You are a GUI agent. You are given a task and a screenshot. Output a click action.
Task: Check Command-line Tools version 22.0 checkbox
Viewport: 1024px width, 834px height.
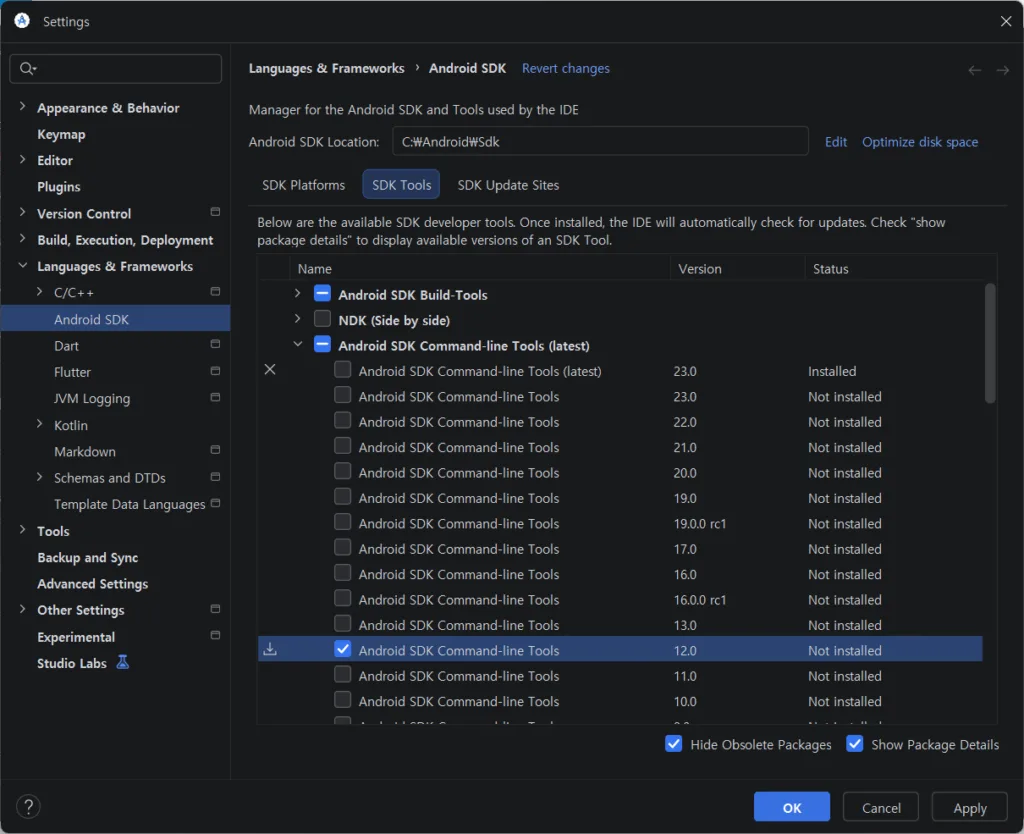[342, 421]
